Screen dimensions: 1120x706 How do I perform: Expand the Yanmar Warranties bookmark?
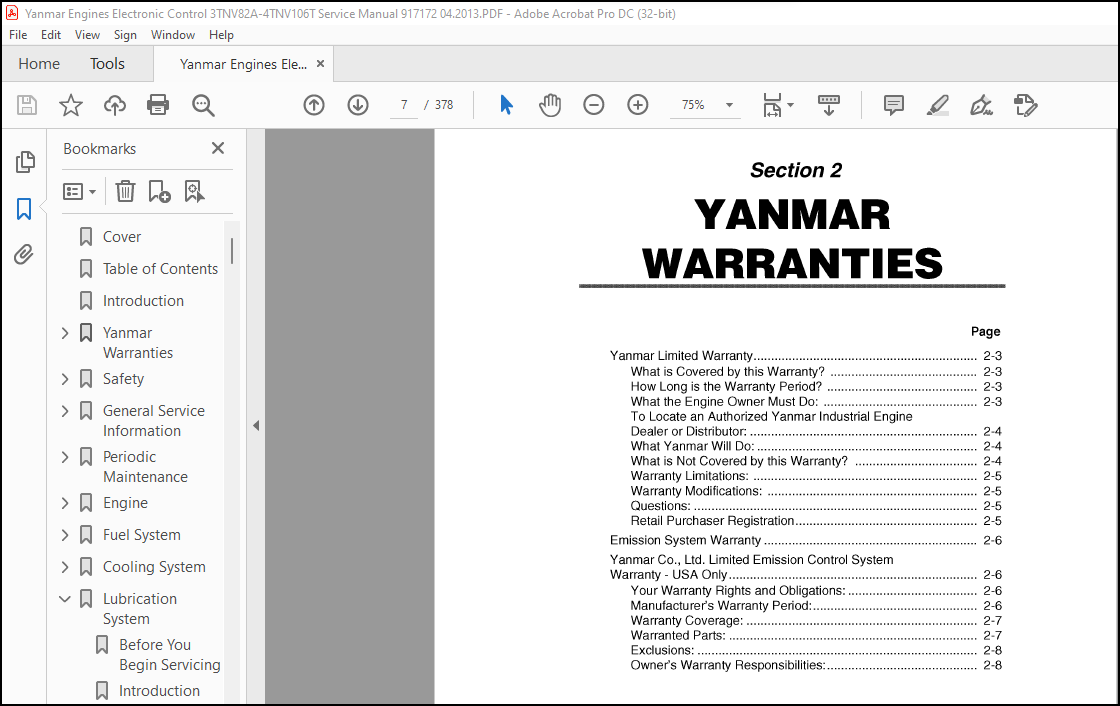point(65,333)
